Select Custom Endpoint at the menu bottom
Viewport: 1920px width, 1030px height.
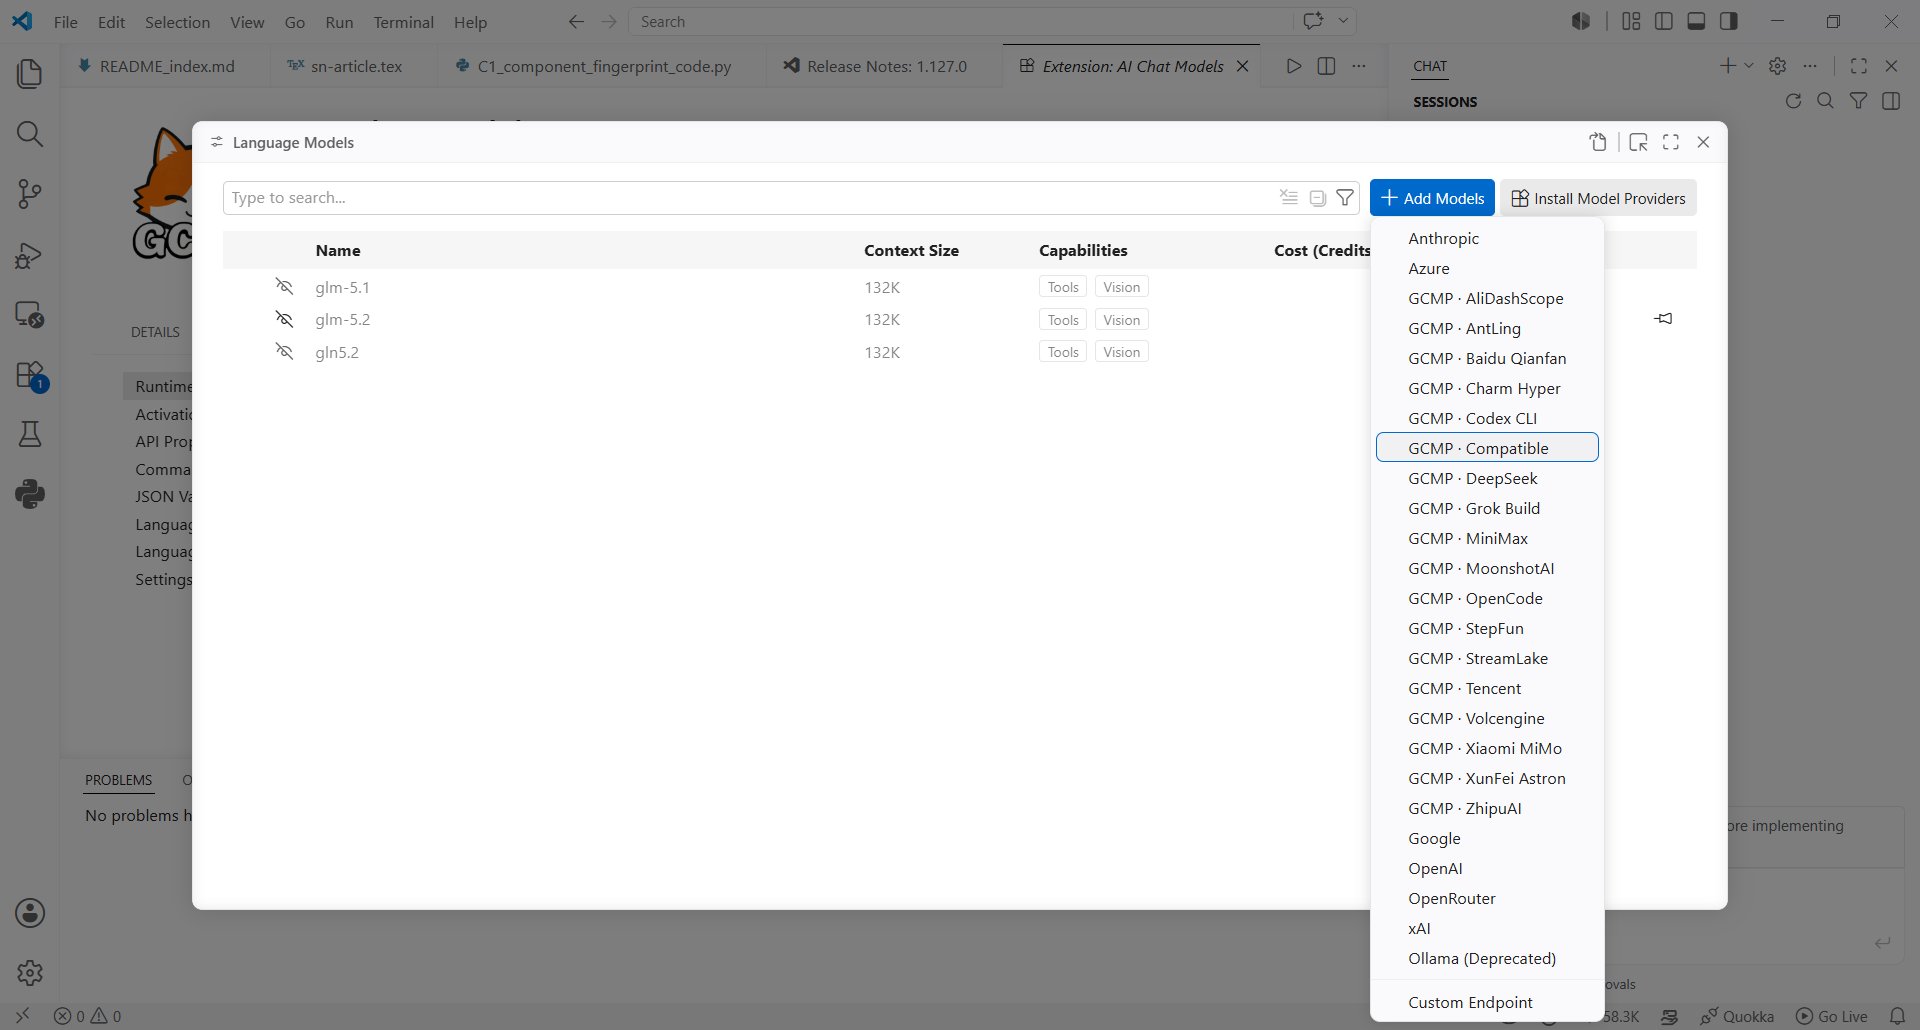1487,1002
